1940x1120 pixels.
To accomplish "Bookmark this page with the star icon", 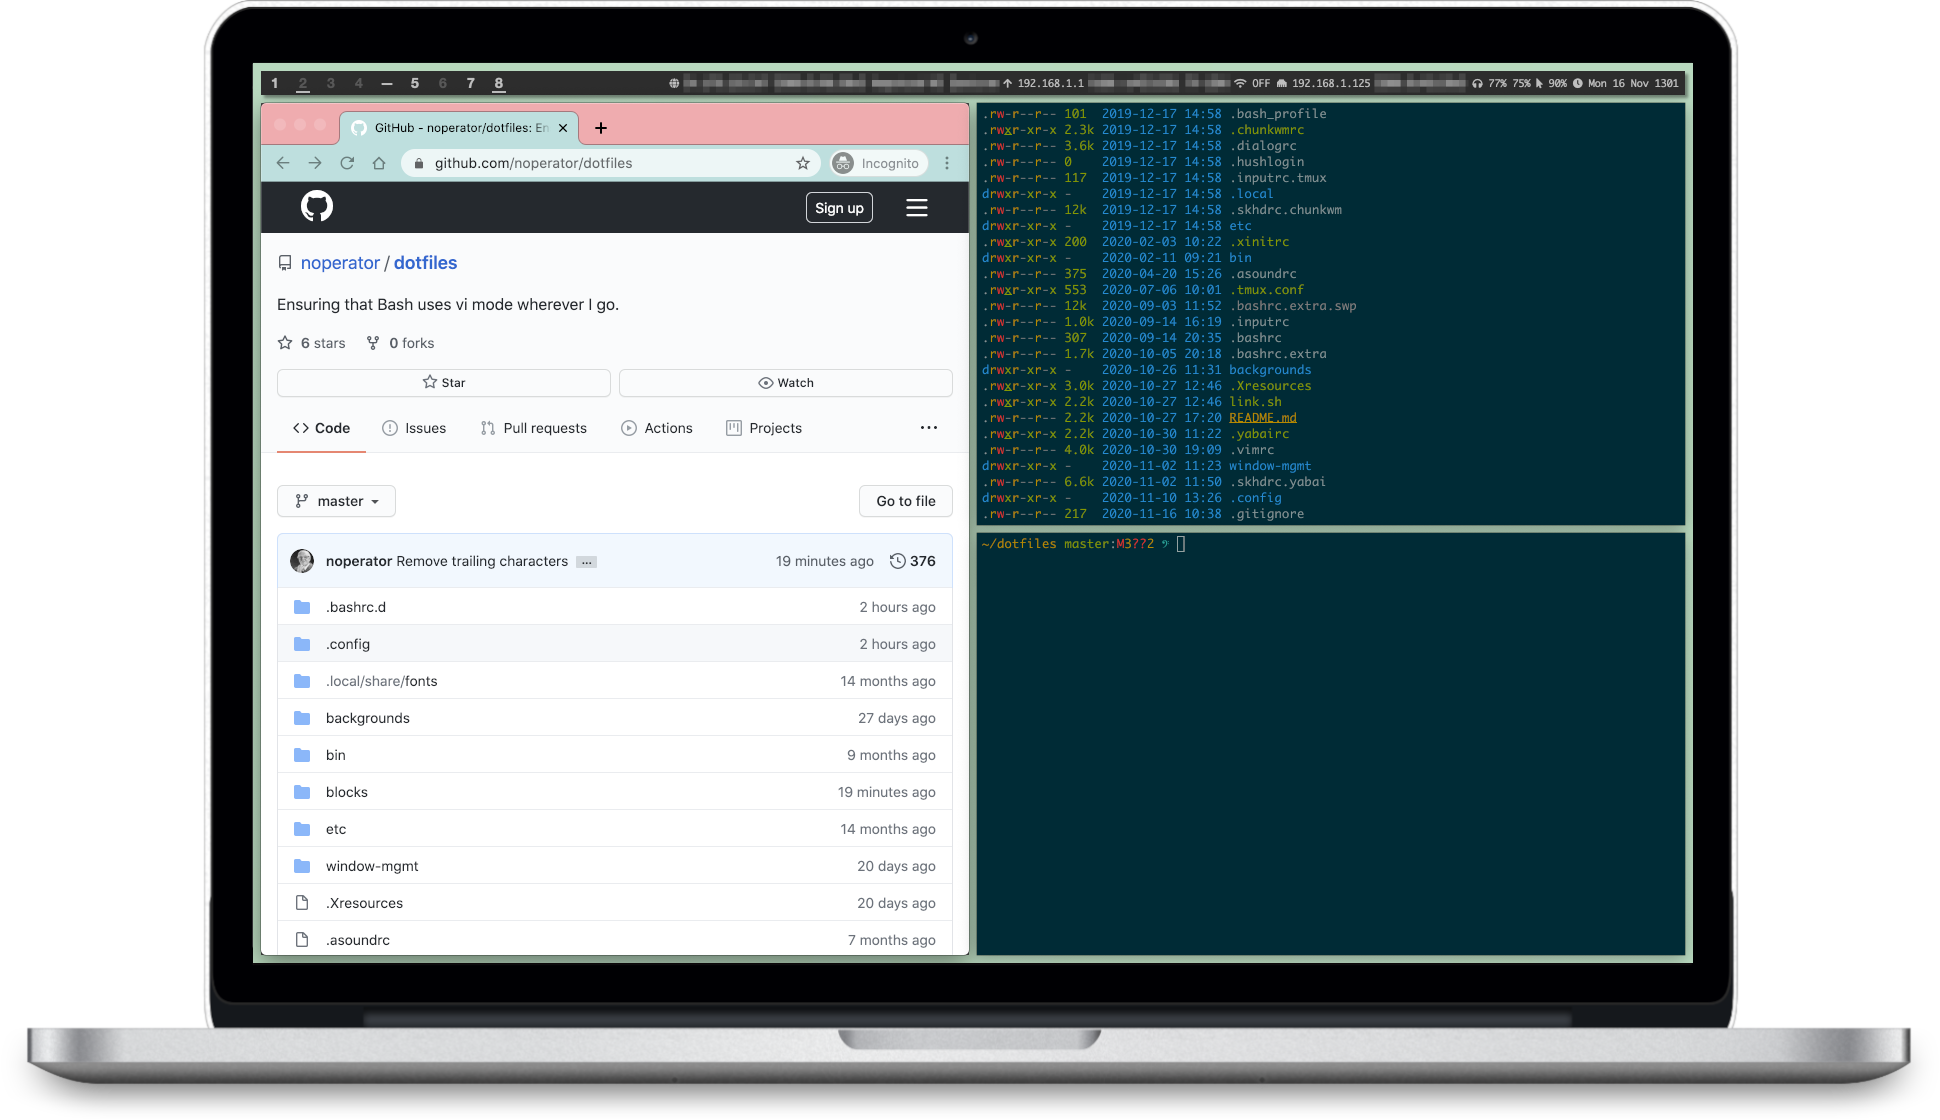I will click(x=803, y=163).
